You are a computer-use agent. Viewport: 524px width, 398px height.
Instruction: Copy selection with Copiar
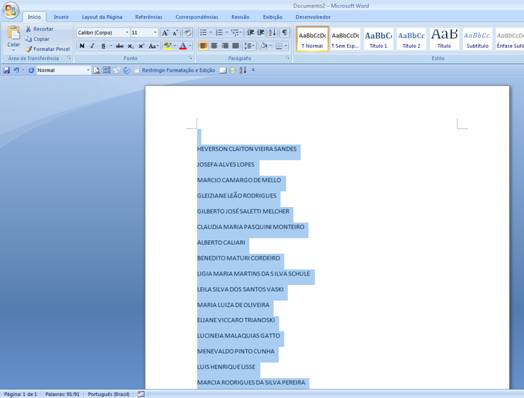pos(37,39)
